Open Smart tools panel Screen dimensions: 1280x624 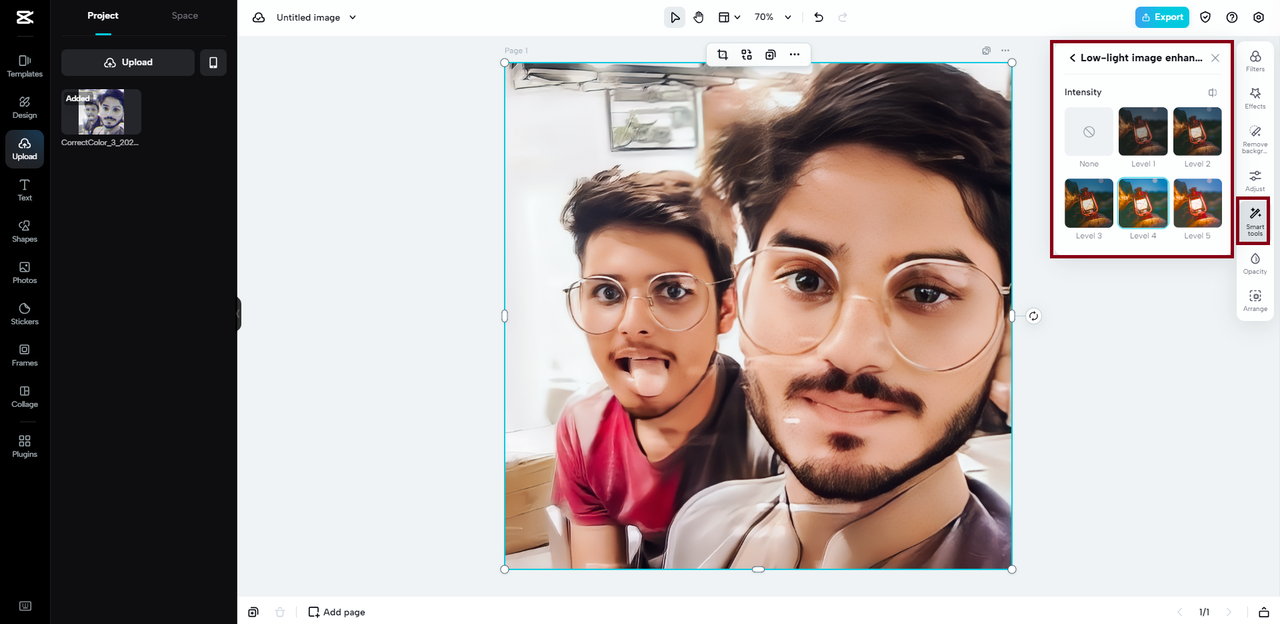pos(1255,221)
